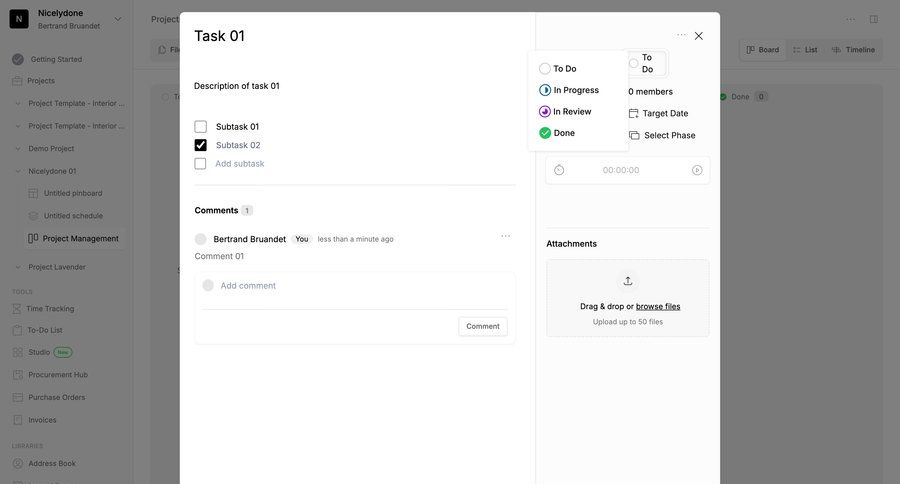
Task: Click the Add subtask text field
Action: pos(240,164)
